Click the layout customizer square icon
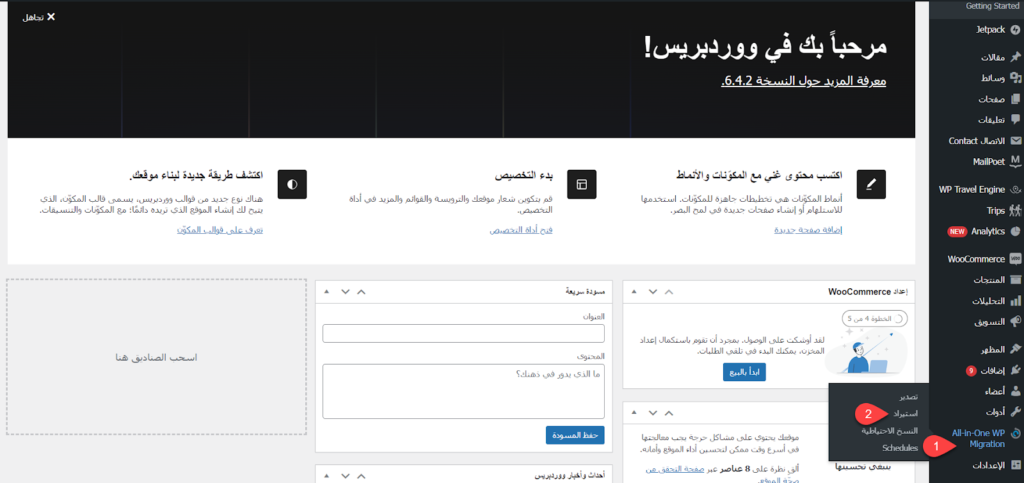The height and width of the screenshot is (483, 1024). (x=581, y=184)
